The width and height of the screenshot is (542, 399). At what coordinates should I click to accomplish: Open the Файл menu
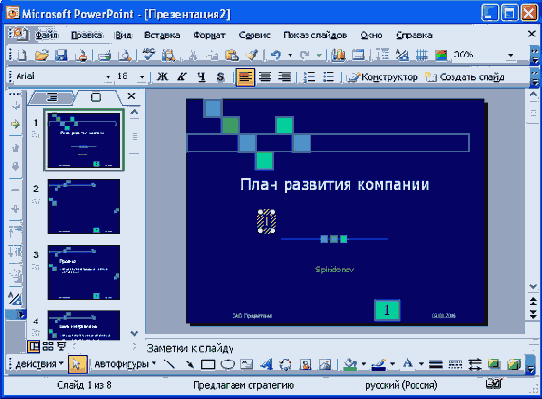[x=46, y=35]
